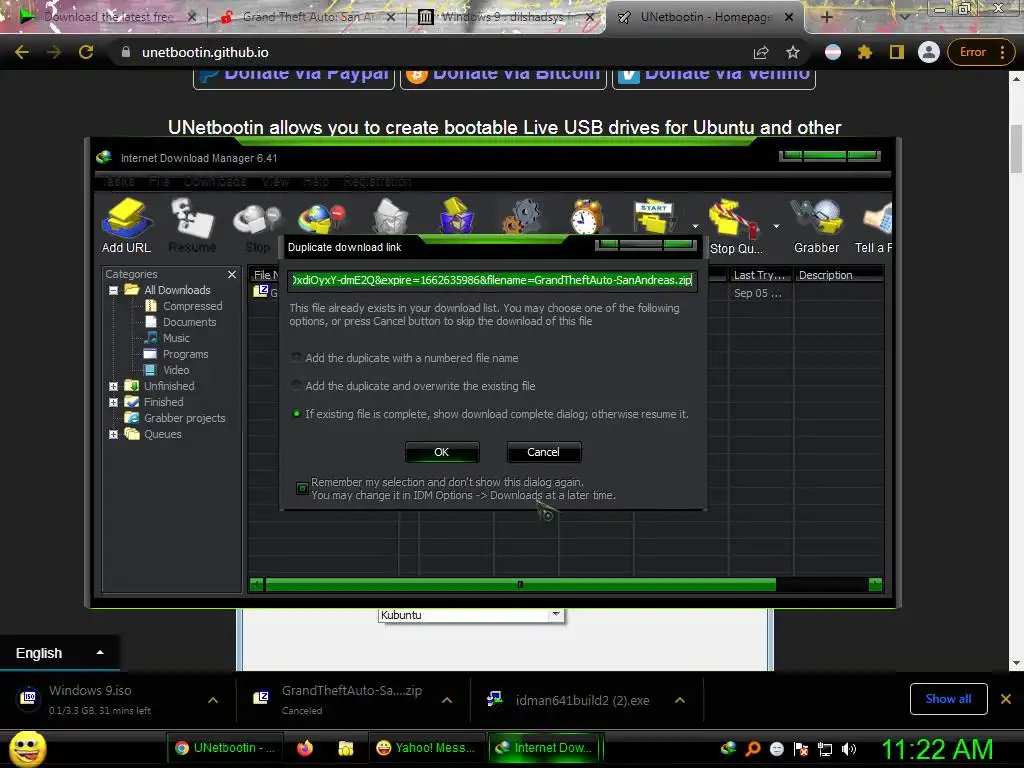Viewport: 1024px width, 768px height.
Task: Collapse the All Downloads tree node
Action: [x=114, y=290]
